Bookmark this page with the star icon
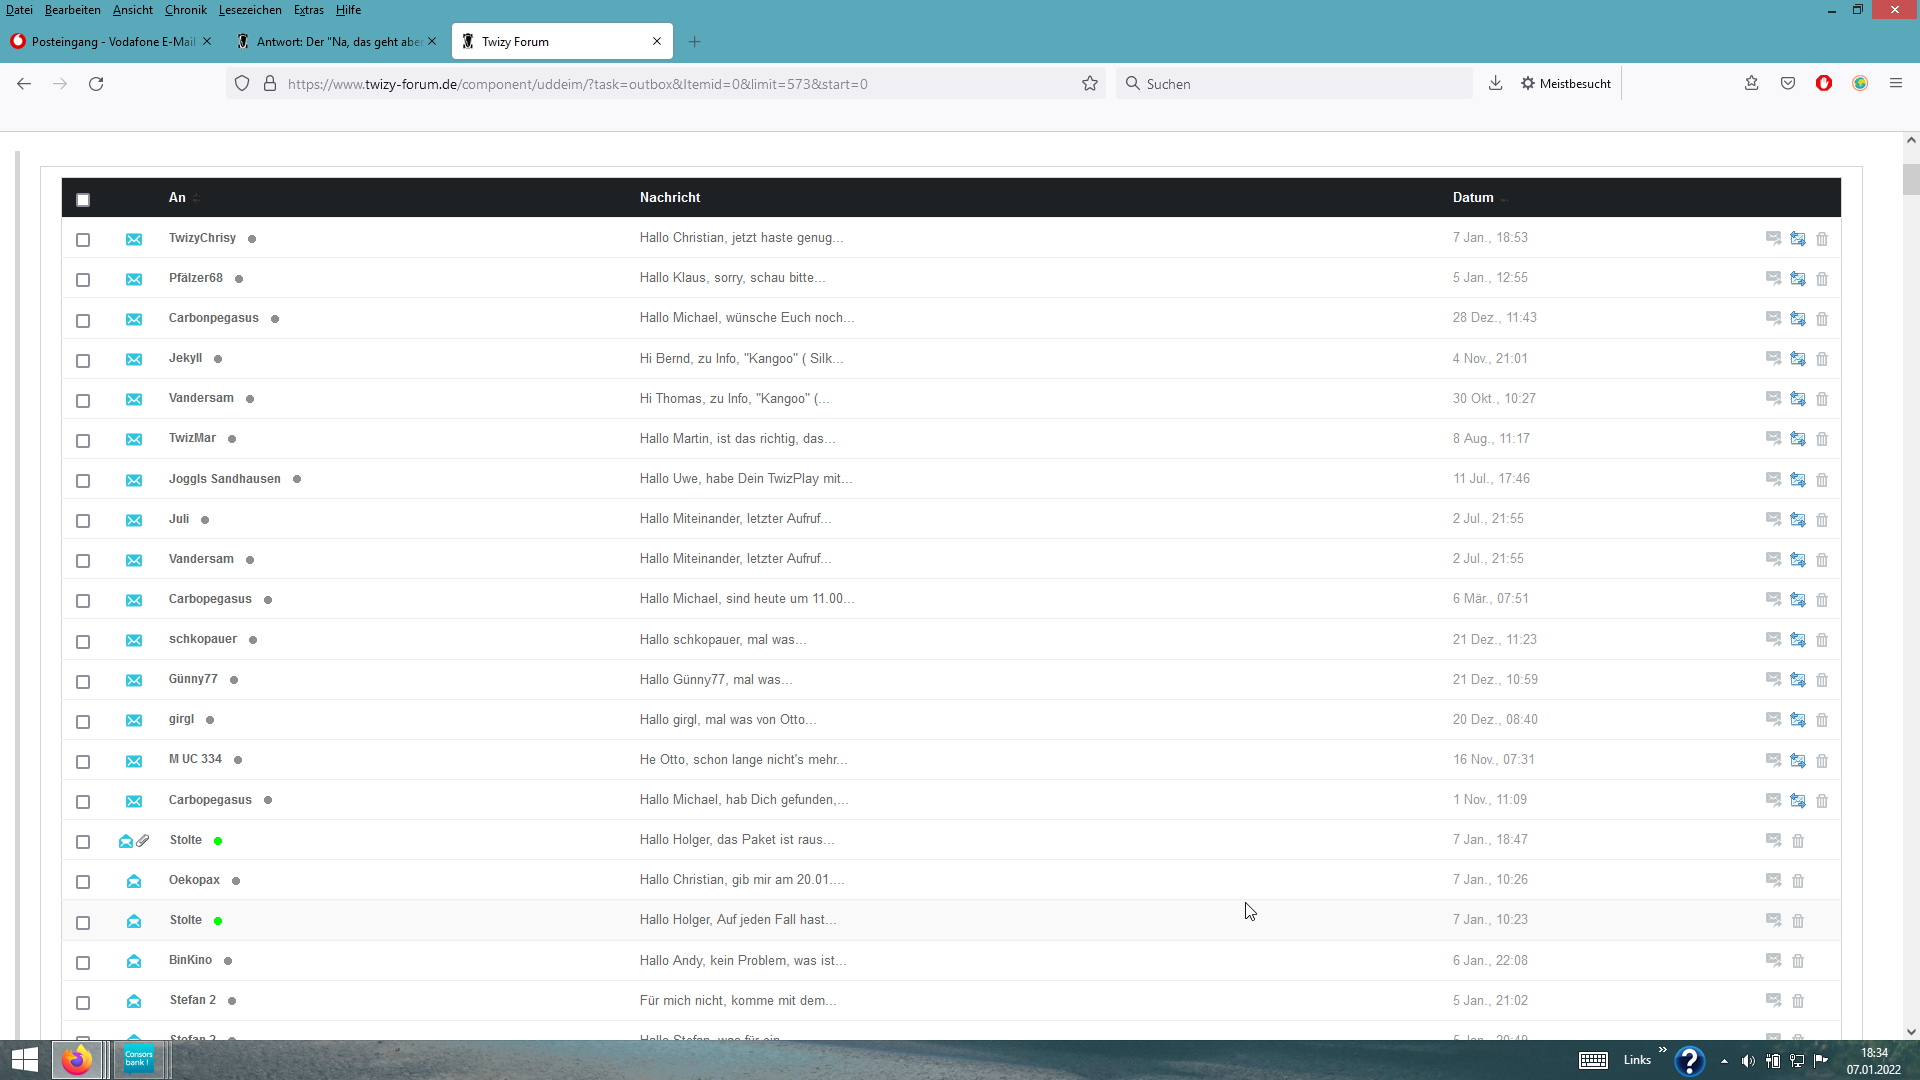 pyautogui.click(x=1090, y=84)
